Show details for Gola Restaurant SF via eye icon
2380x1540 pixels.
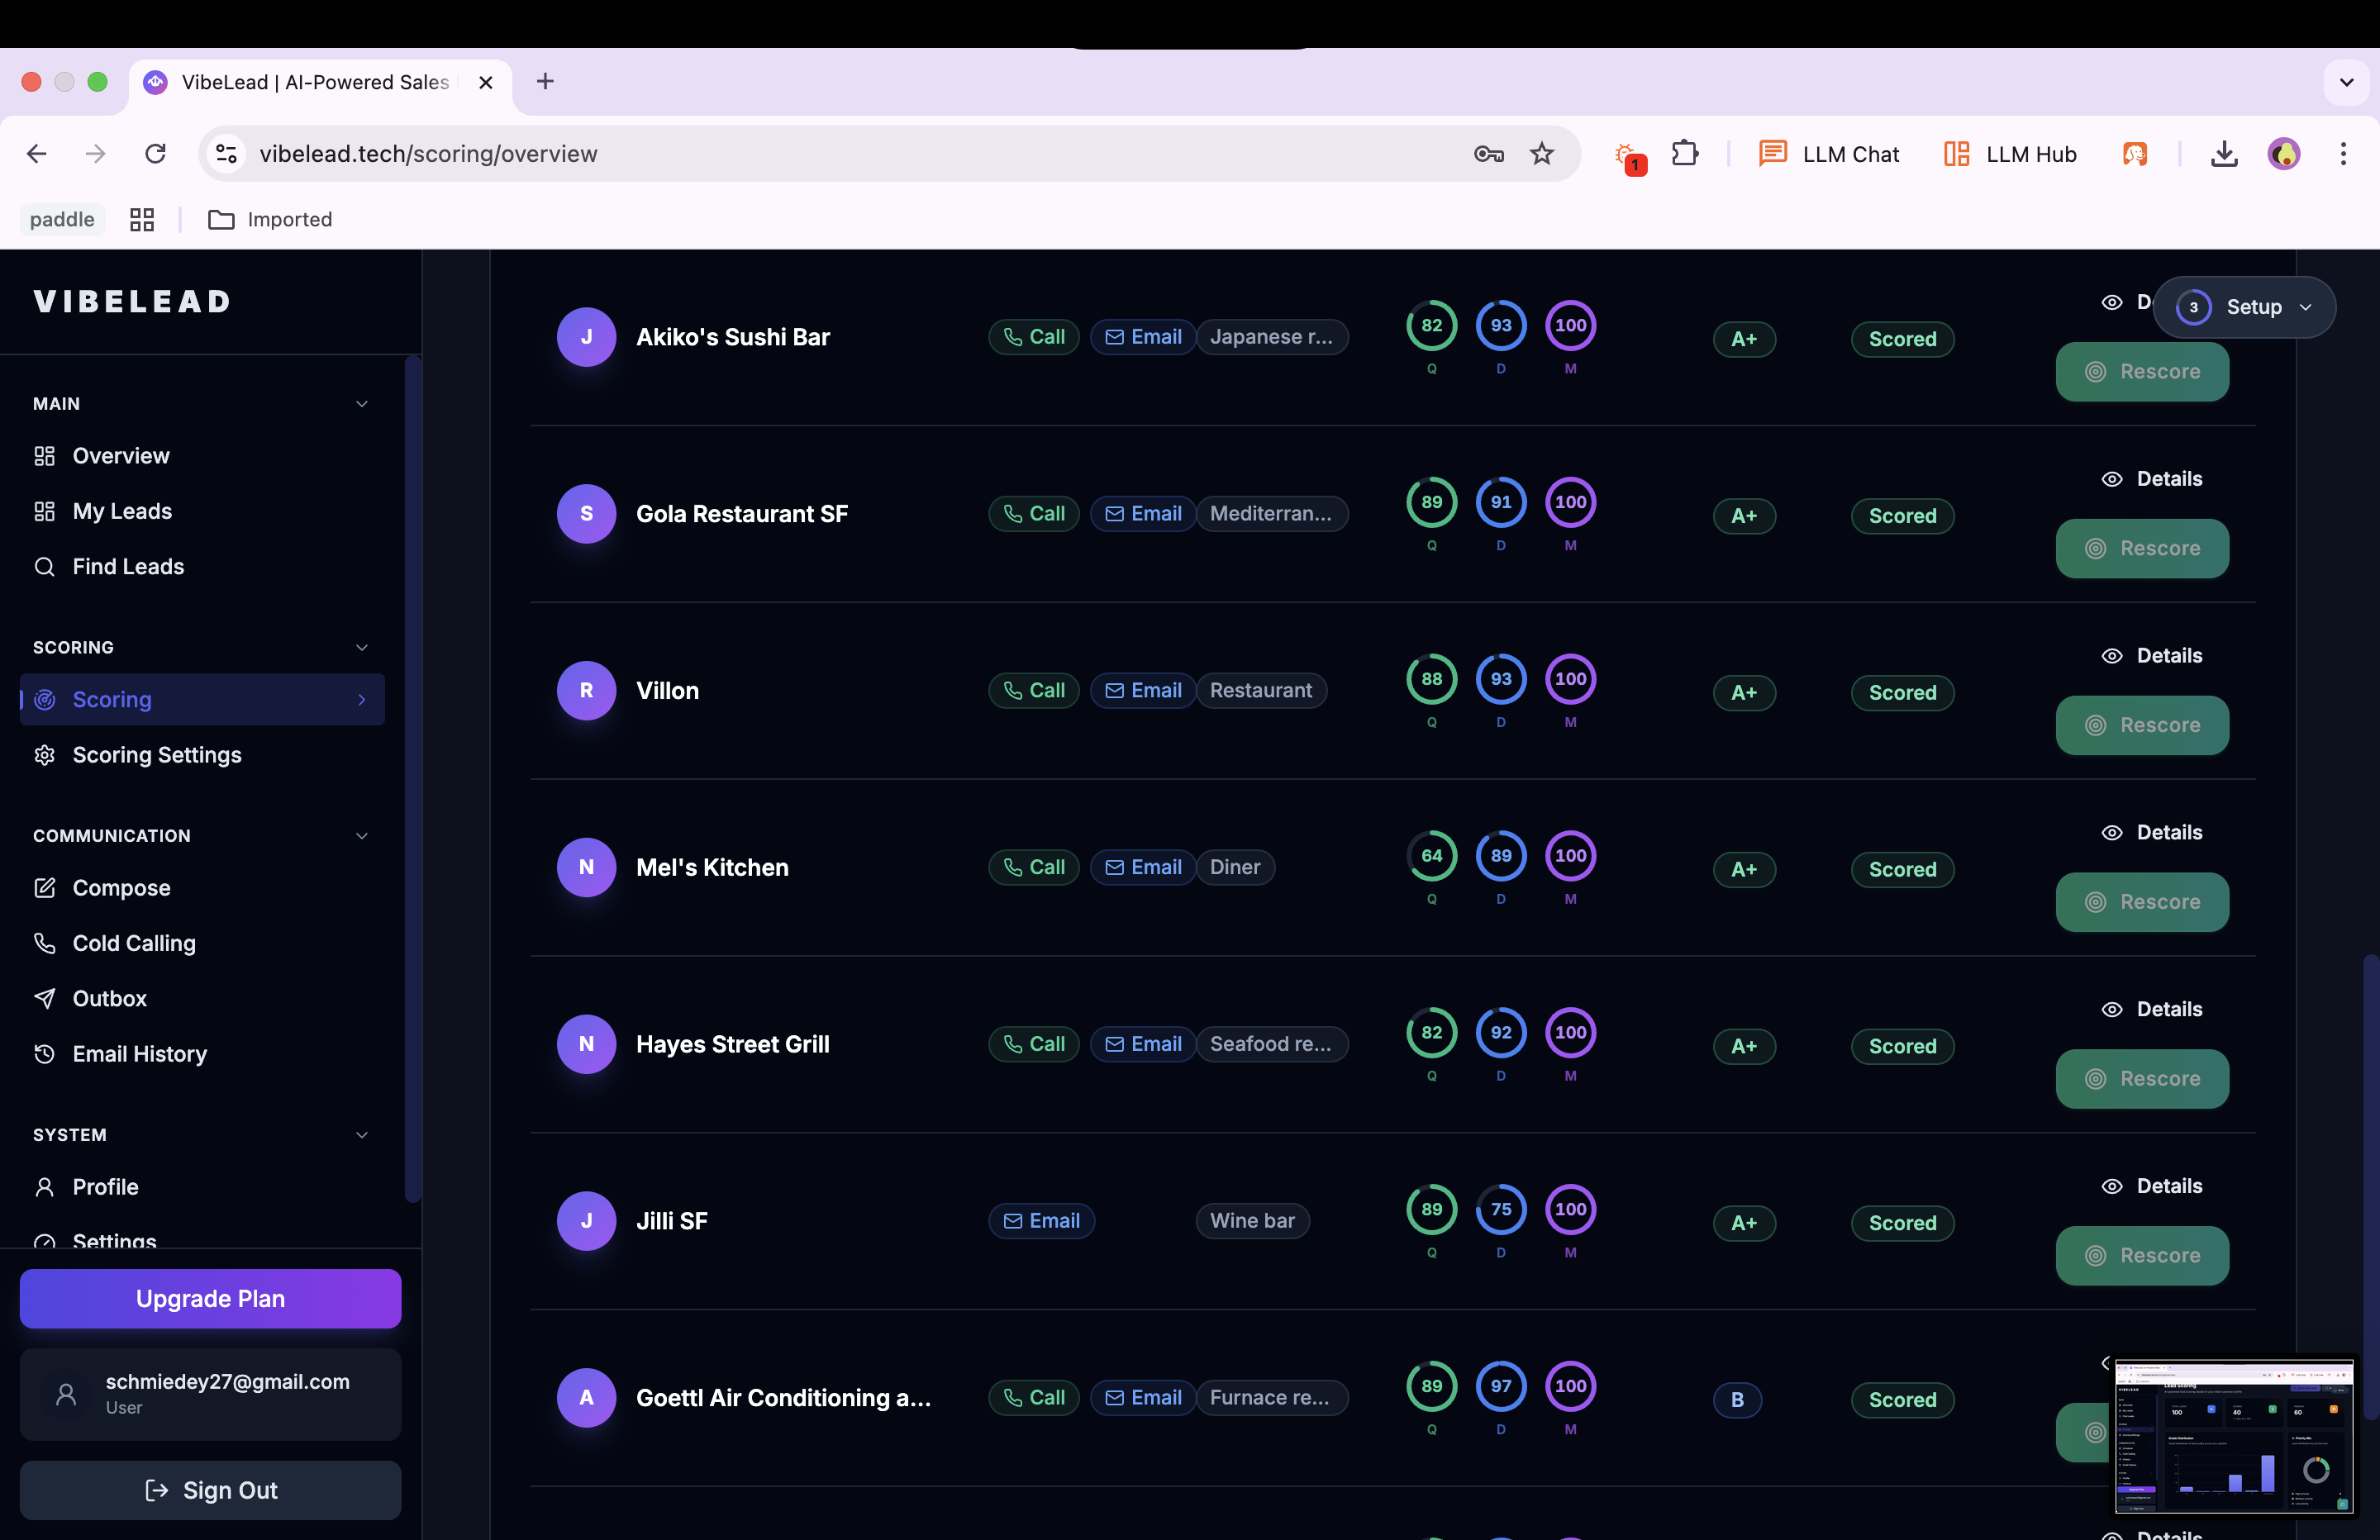2112,478
